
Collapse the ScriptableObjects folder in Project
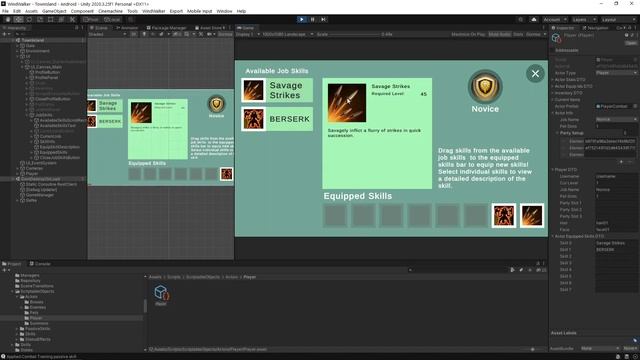[x=13, y=291]
